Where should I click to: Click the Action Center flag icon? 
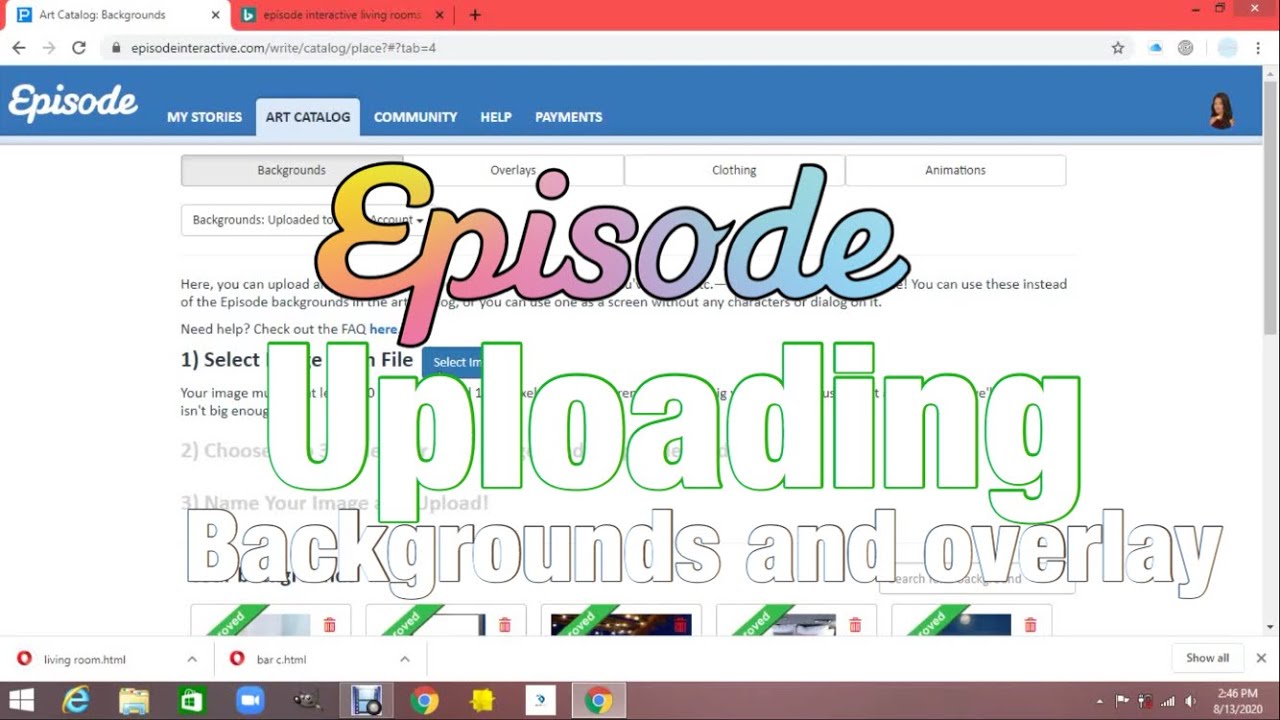[1123, 701]
